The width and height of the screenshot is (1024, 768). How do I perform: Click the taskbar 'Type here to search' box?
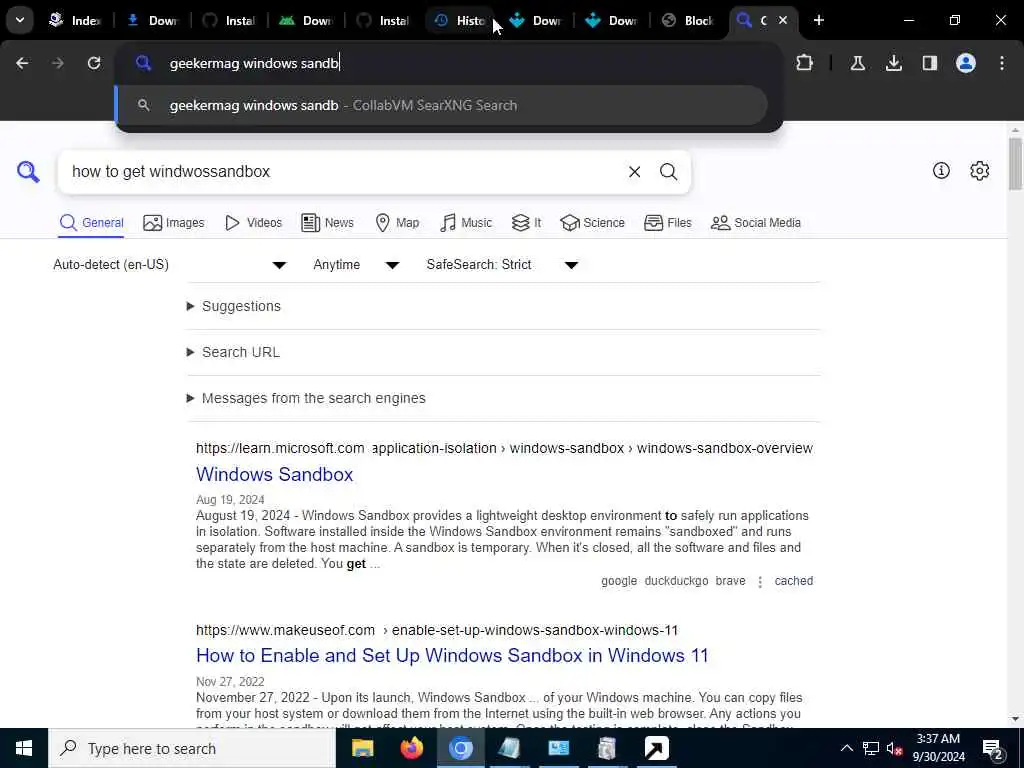tap(192, 748)
